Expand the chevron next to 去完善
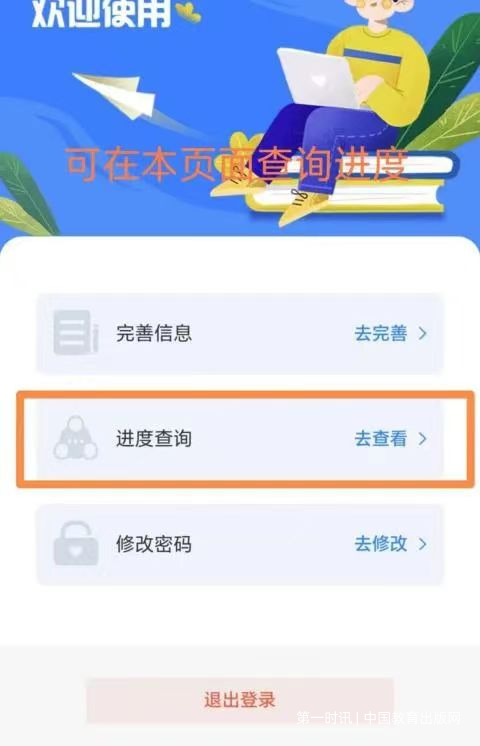 click(x=422, y=333)
